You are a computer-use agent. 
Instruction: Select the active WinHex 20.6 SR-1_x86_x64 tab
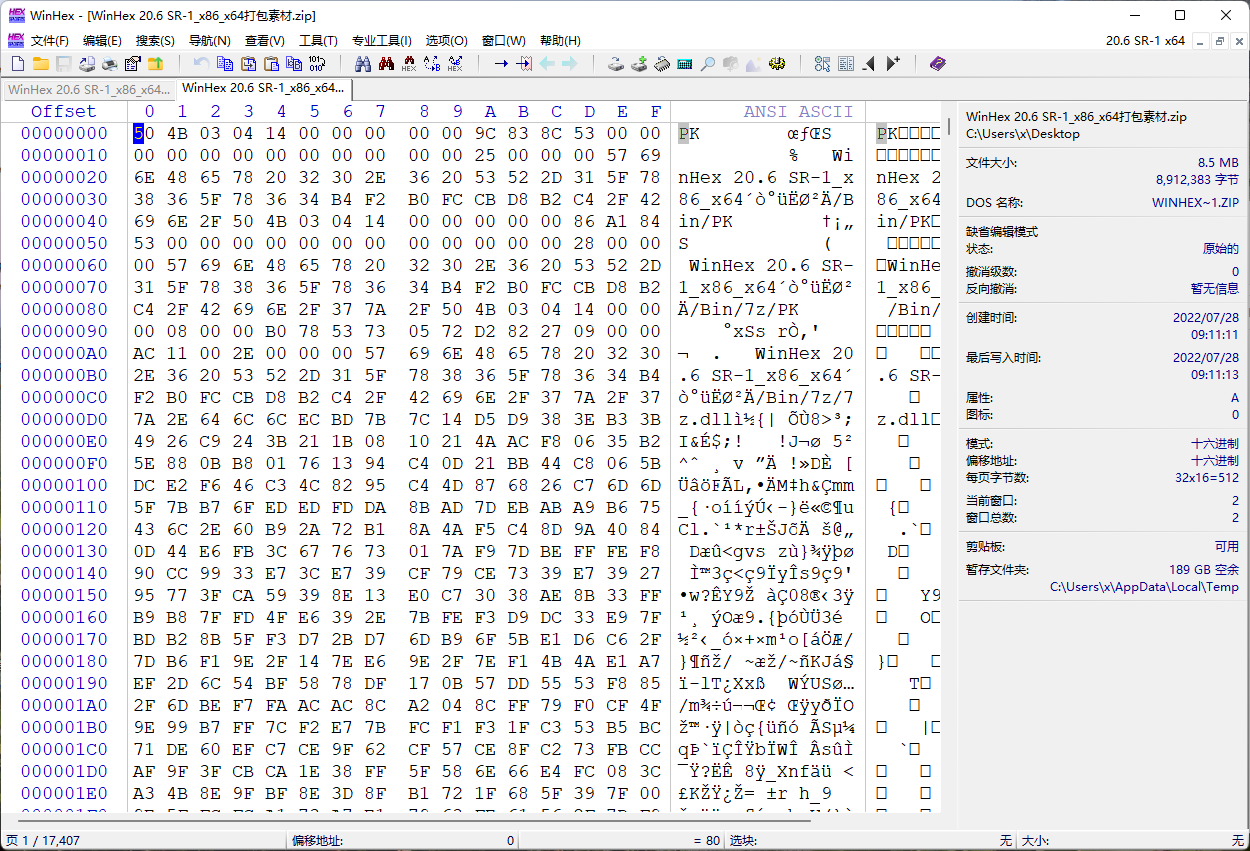[263, 88]
